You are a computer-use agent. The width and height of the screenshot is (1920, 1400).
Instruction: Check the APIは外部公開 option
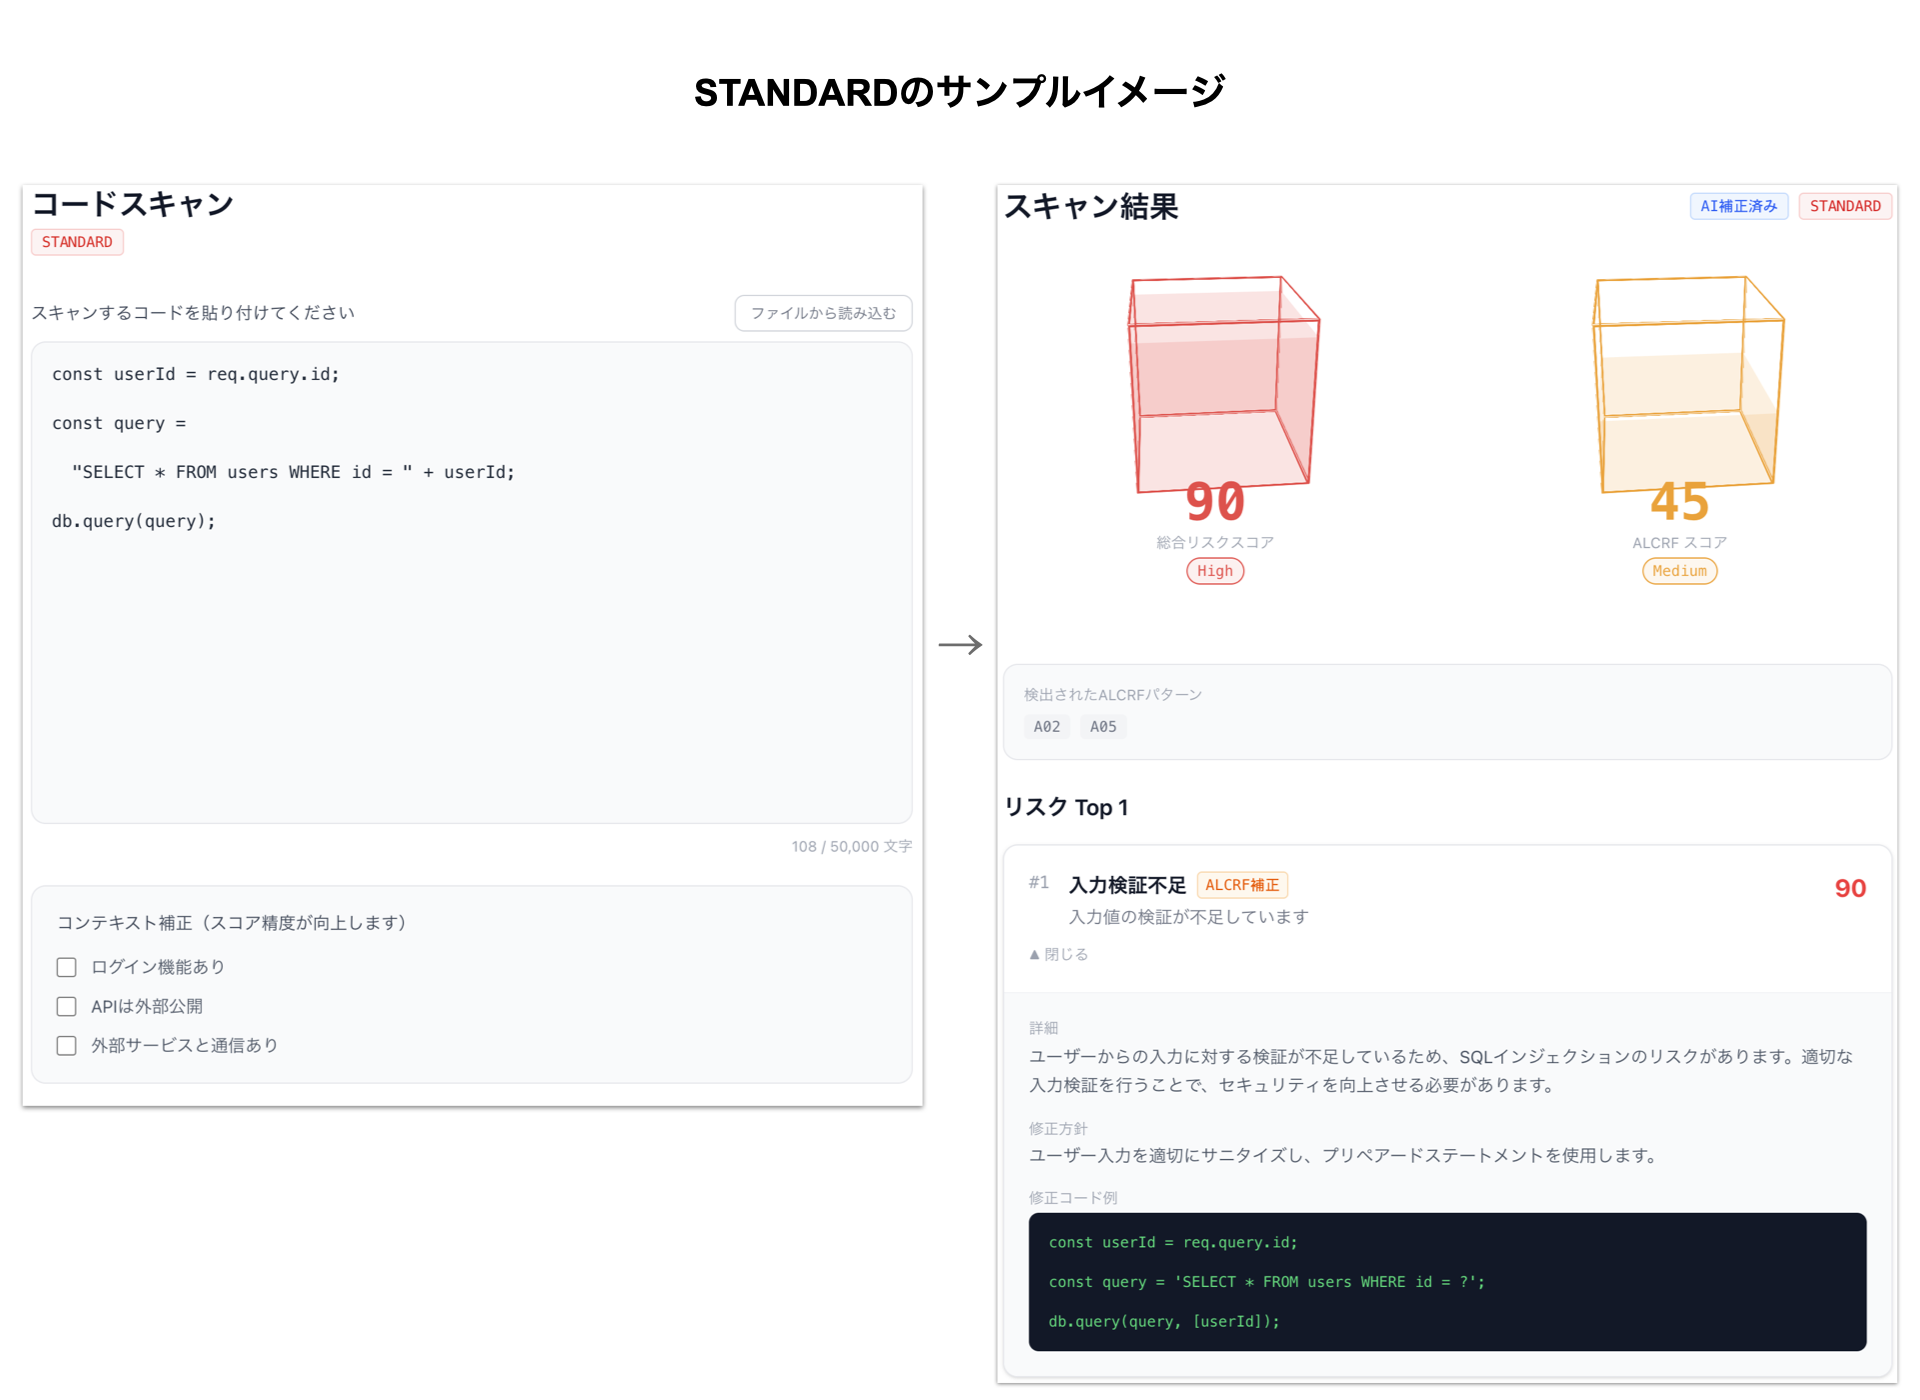pos(67,1006)
